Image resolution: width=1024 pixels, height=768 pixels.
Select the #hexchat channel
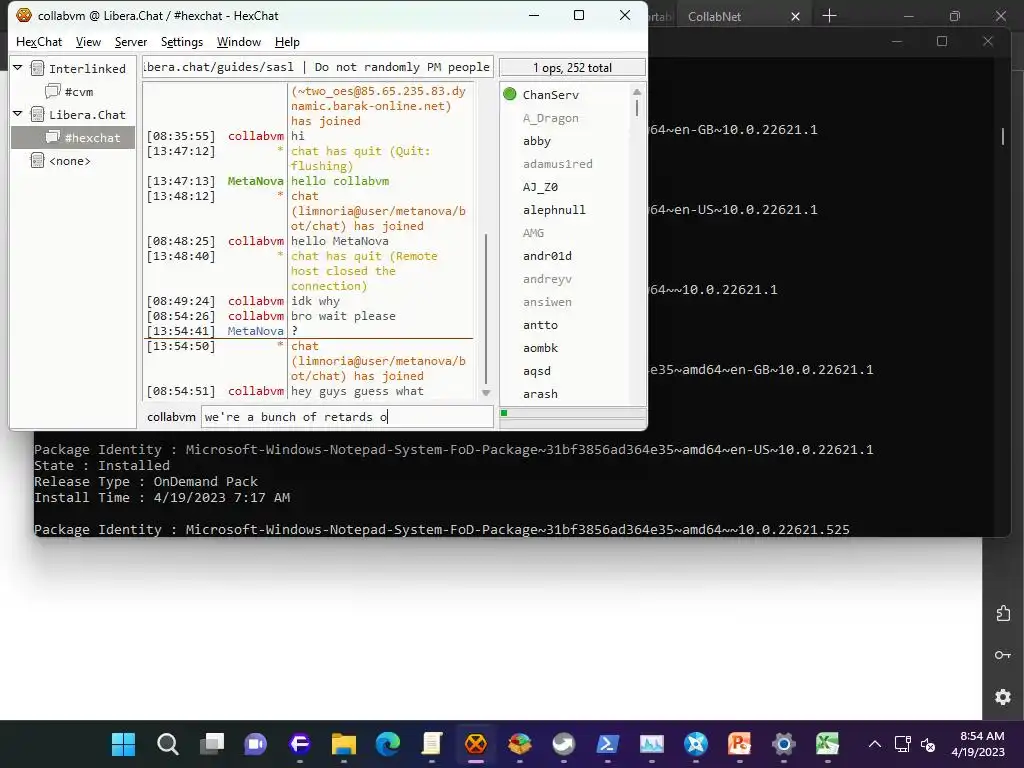[92, 138]
